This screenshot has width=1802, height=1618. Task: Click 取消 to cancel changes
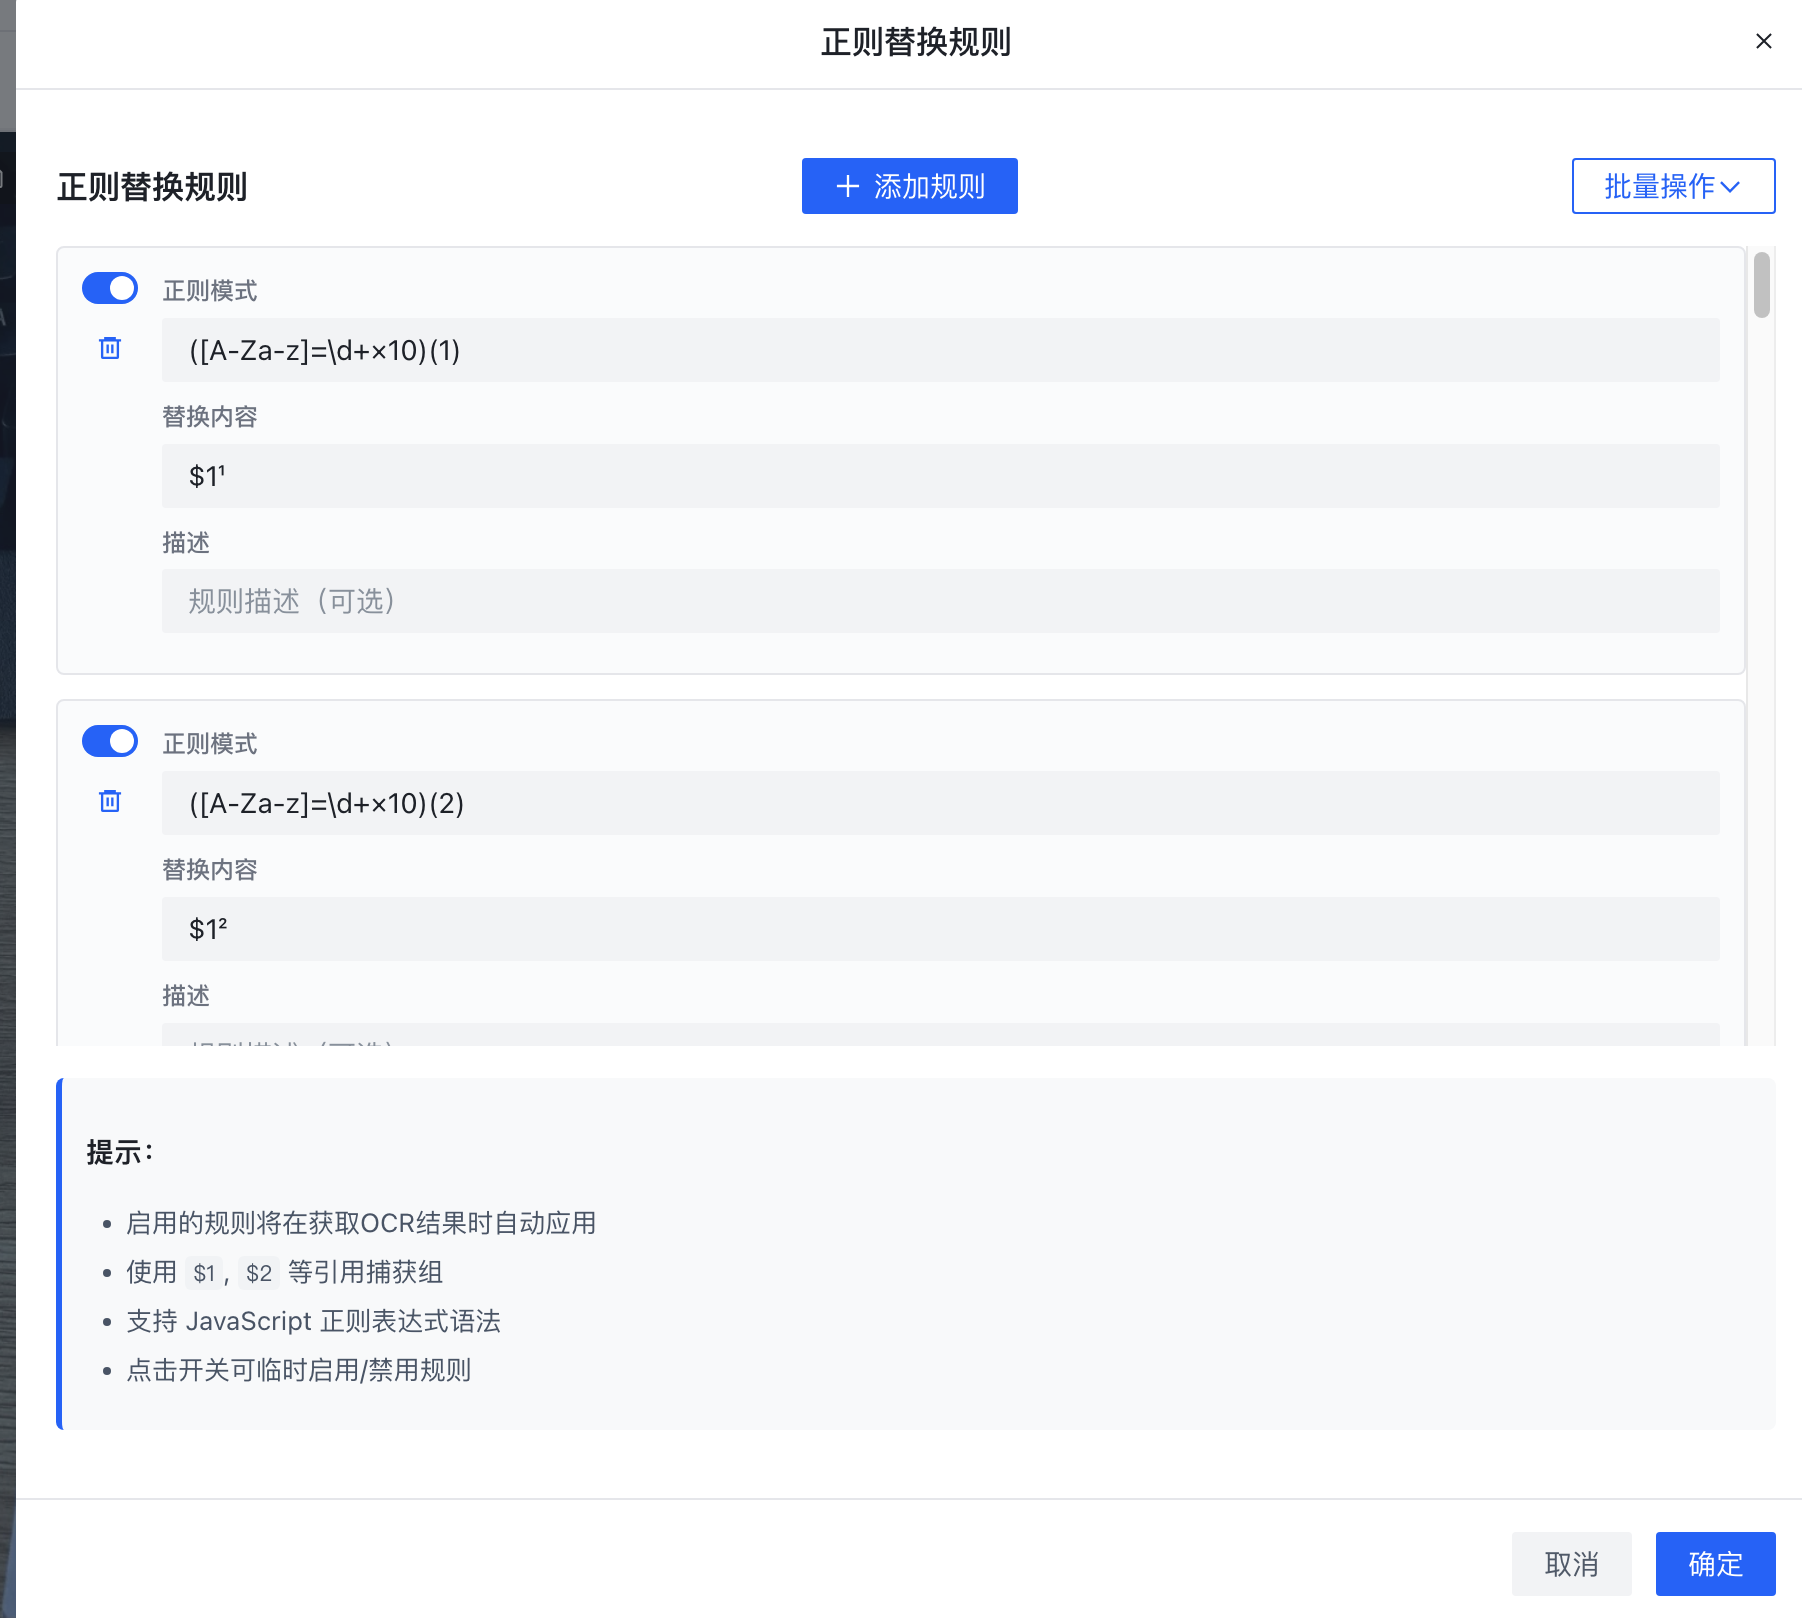(x=1571, y=1564)
